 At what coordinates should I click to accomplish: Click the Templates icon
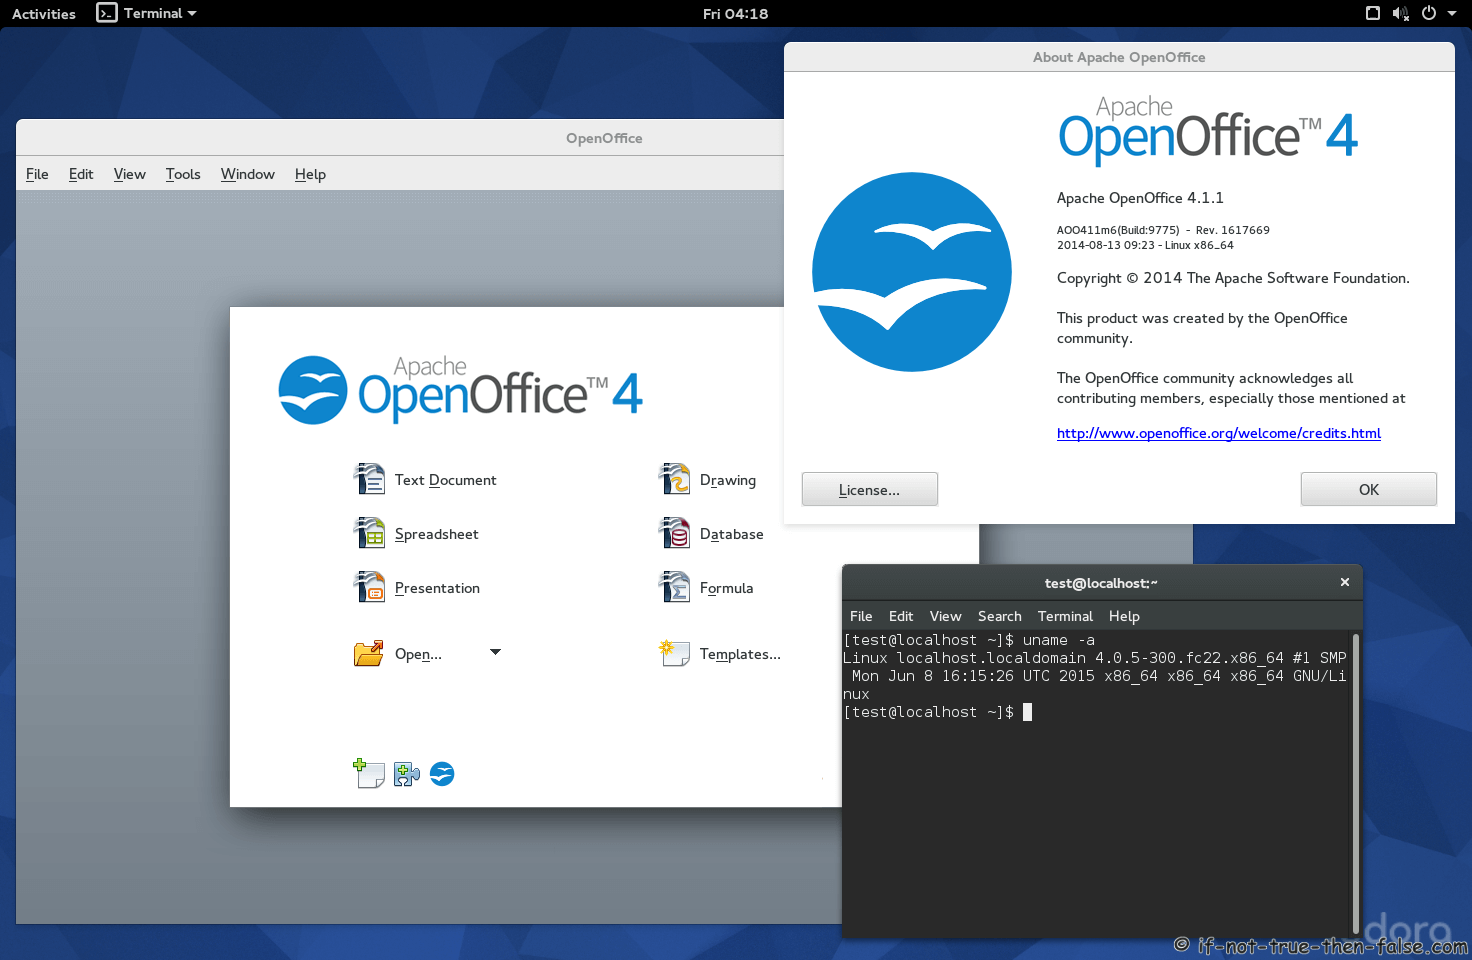[x=674, y=653]
